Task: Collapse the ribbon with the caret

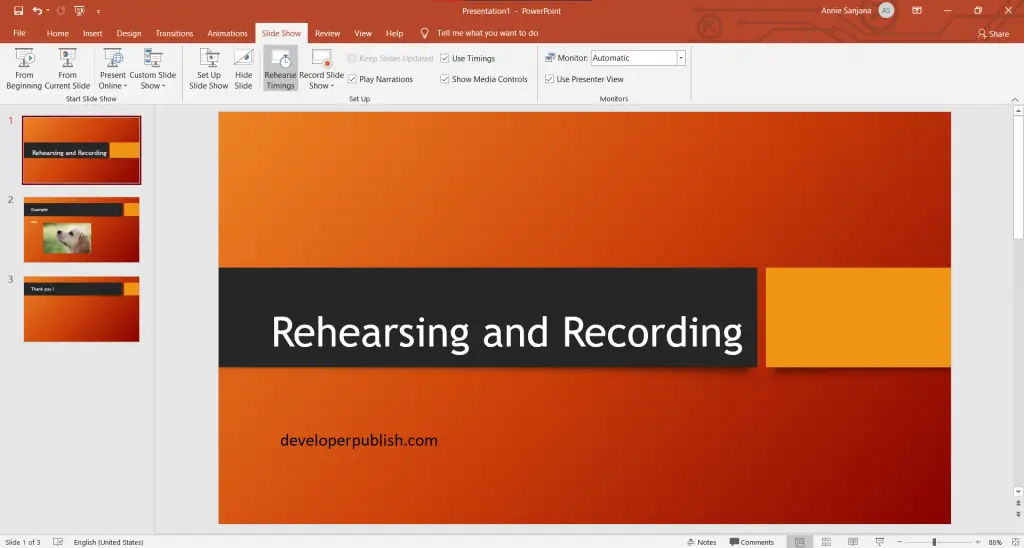Action: (x=1015, y=100)
